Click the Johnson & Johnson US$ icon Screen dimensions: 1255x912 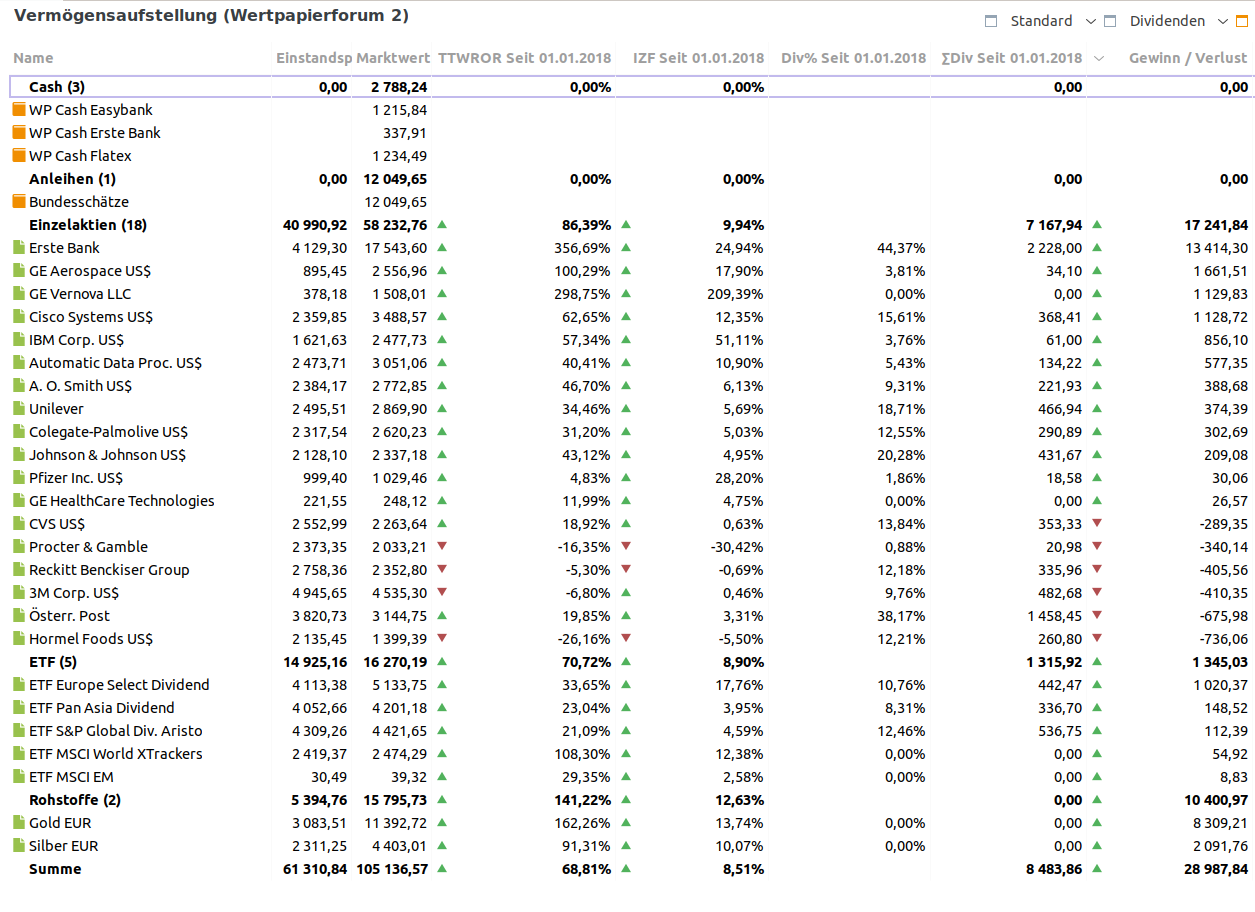click(x=19, y=454)
